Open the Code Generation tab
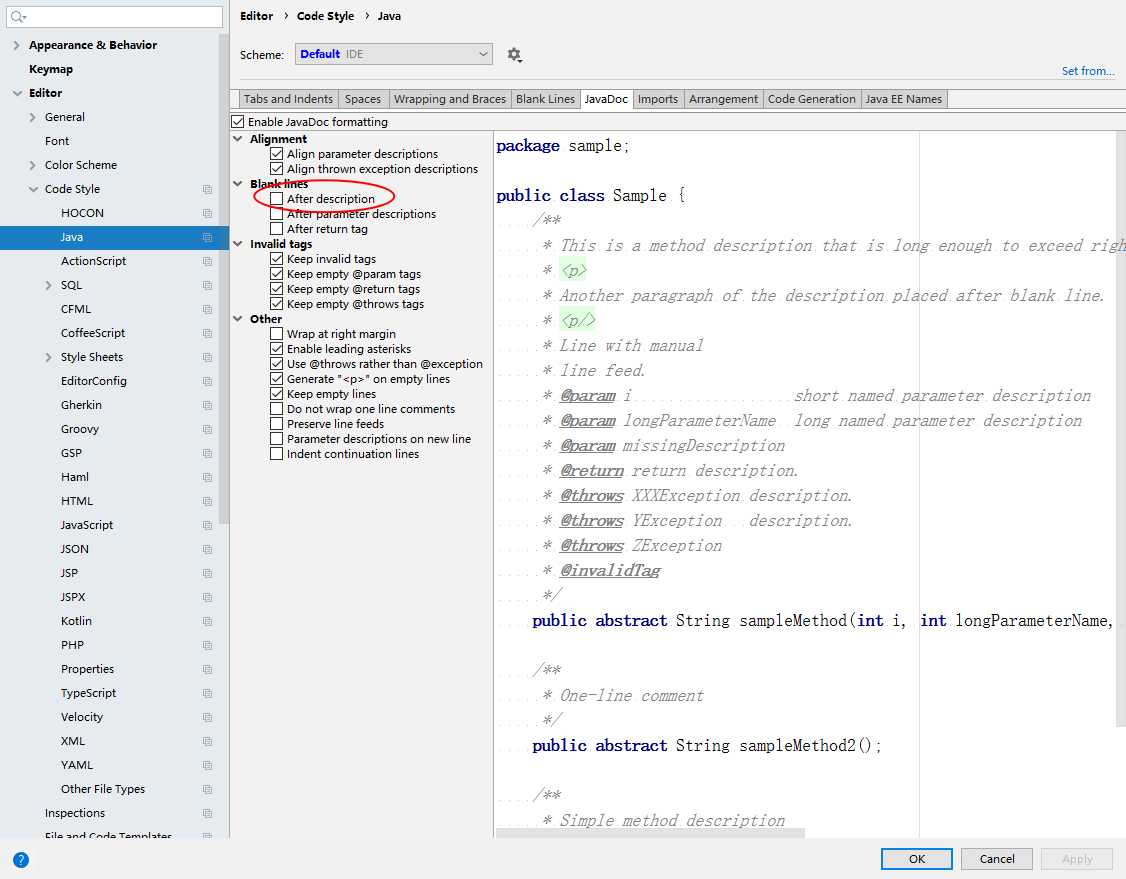Image resolution: width=1126 pixels, height=879 pixels. pos(811,99)
